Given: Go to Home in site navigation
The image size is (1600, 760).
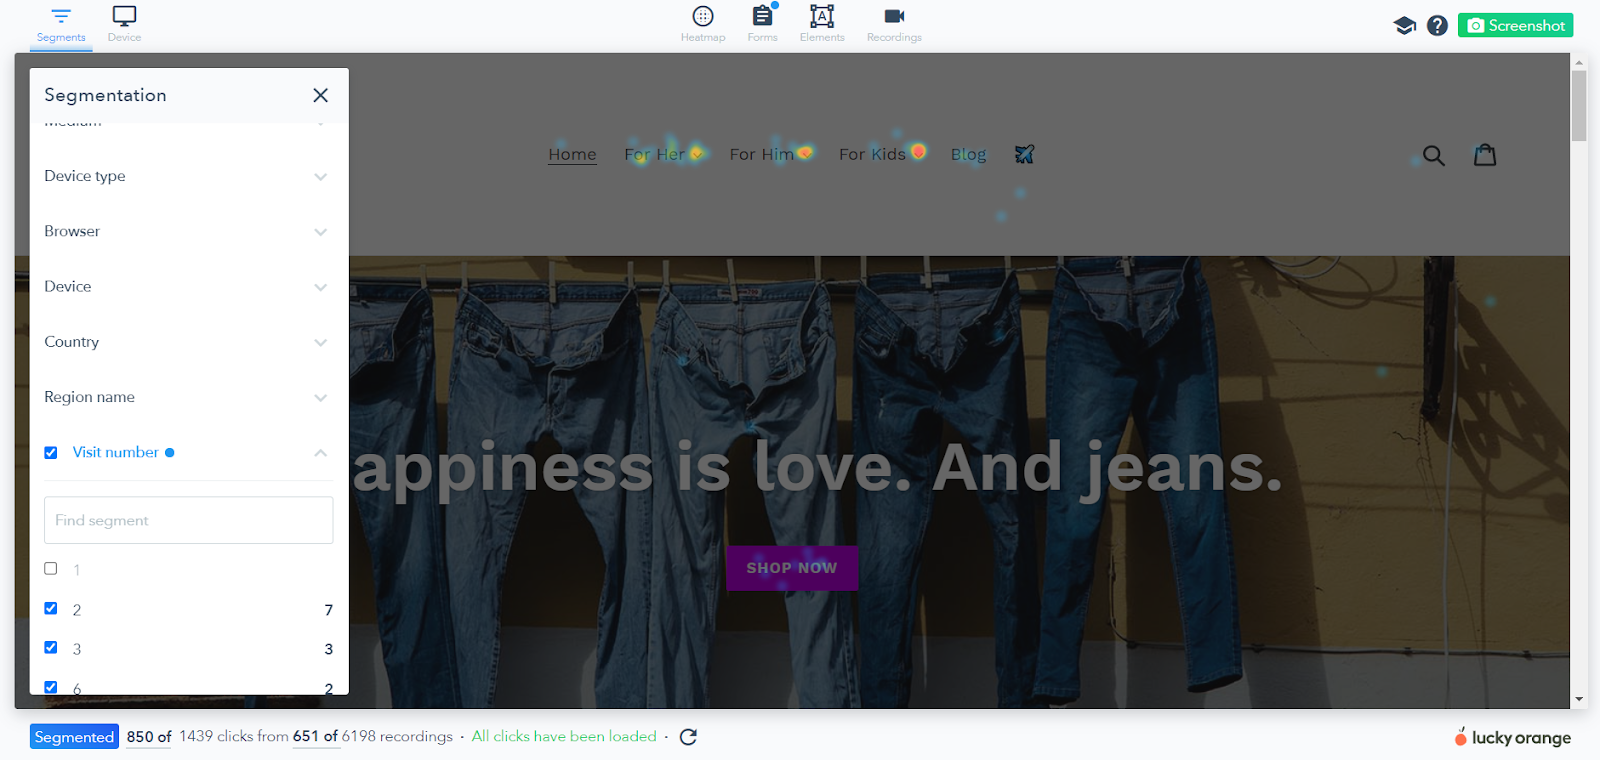Looking at the screenshot, I should 572,154.
